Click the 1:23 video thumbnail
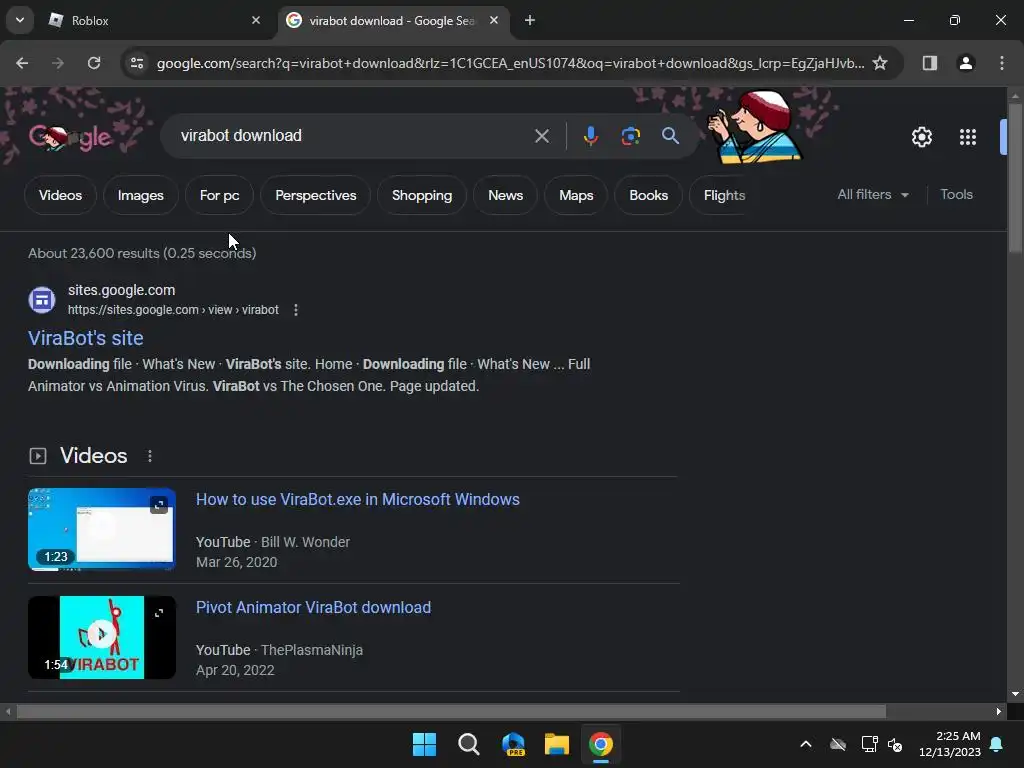This screenshot has width=1024, height=768. tap(102, 529)
